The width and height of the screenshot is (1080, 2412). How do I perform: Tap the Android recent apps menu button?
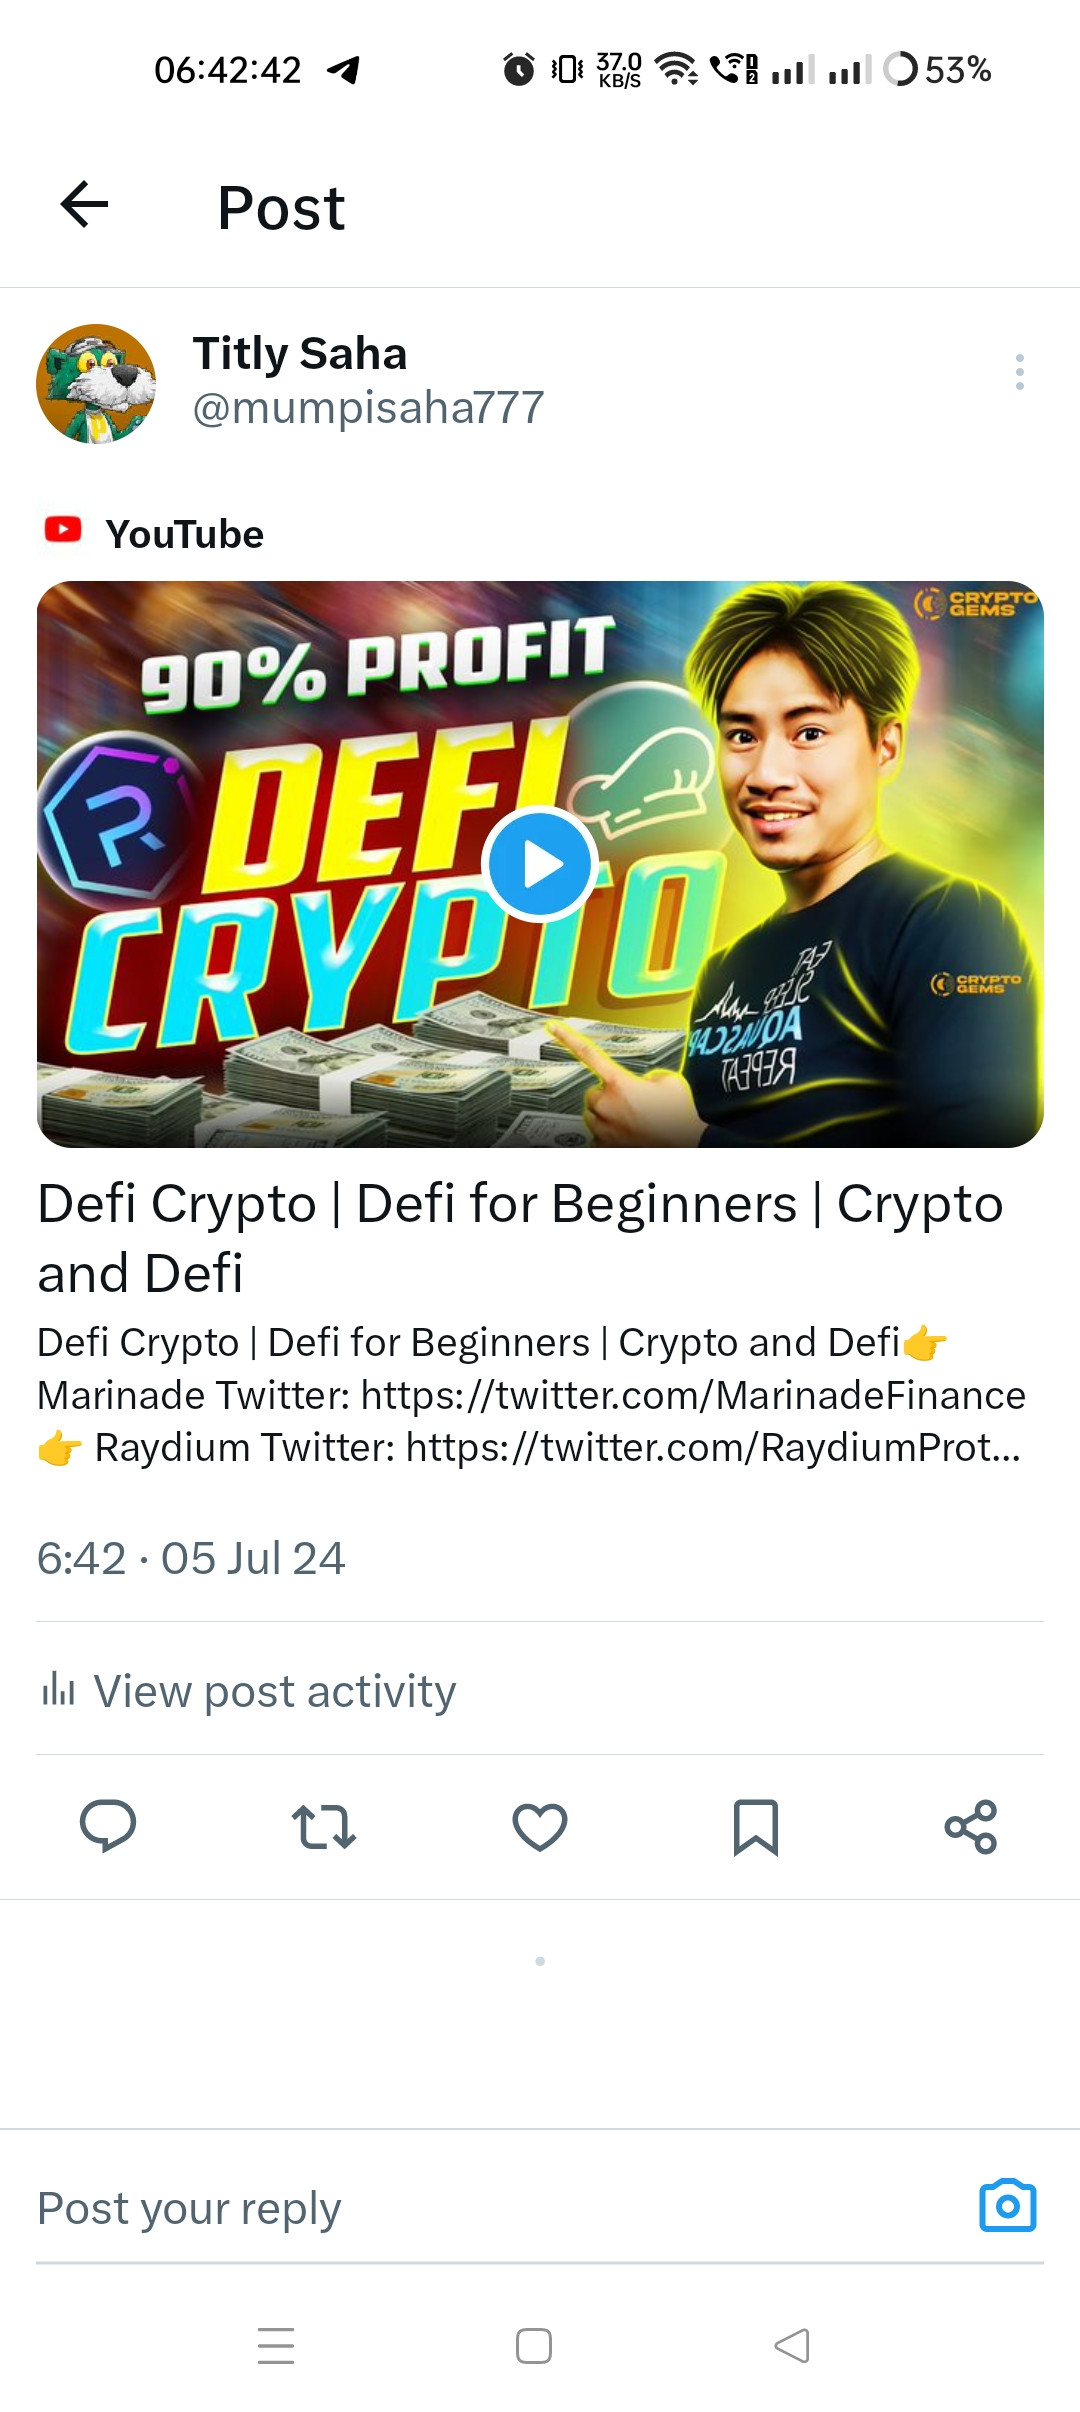pyautogui.click(x=276, y=2345)
